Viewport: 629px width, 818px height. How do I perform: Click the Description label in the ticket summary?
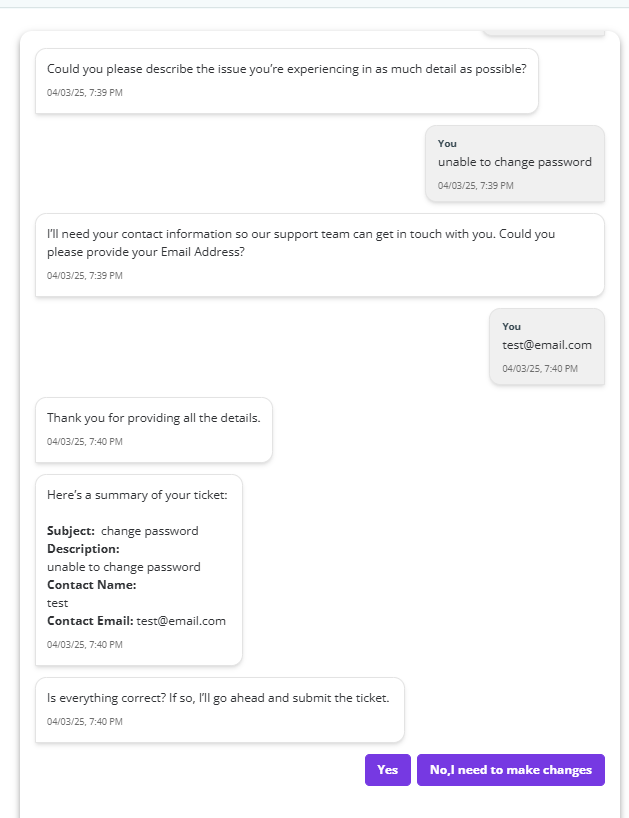click(83, 549)
